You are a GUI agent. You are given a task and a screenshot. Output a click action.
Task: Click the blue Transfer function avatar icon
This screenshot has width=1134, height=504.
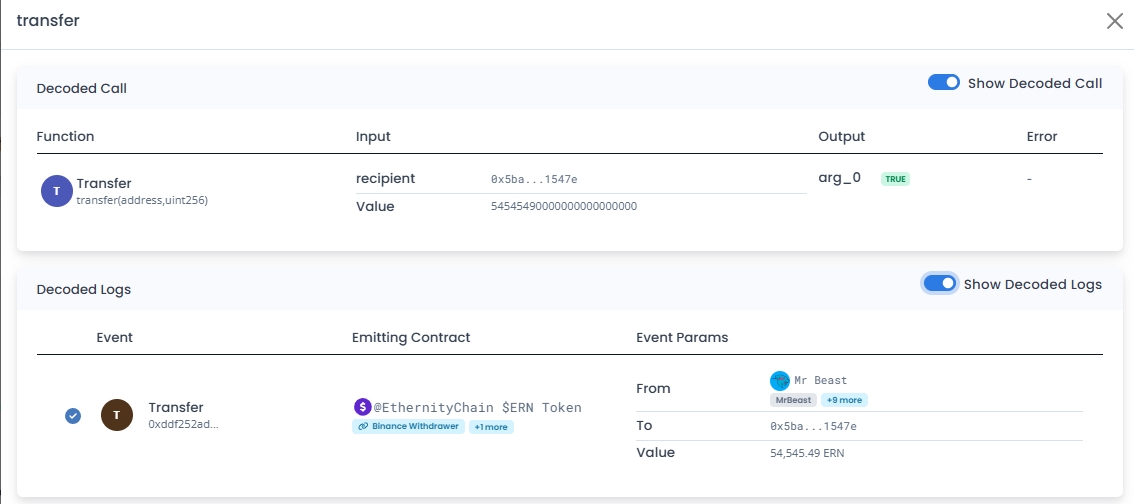[57, 190]
